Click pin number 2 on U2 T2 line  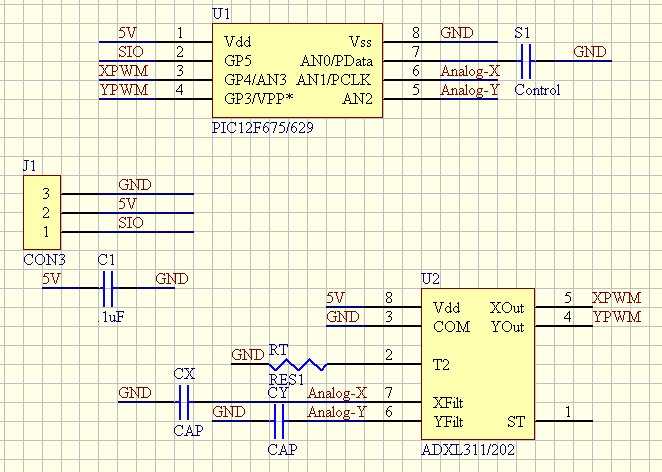coord(389,355)
